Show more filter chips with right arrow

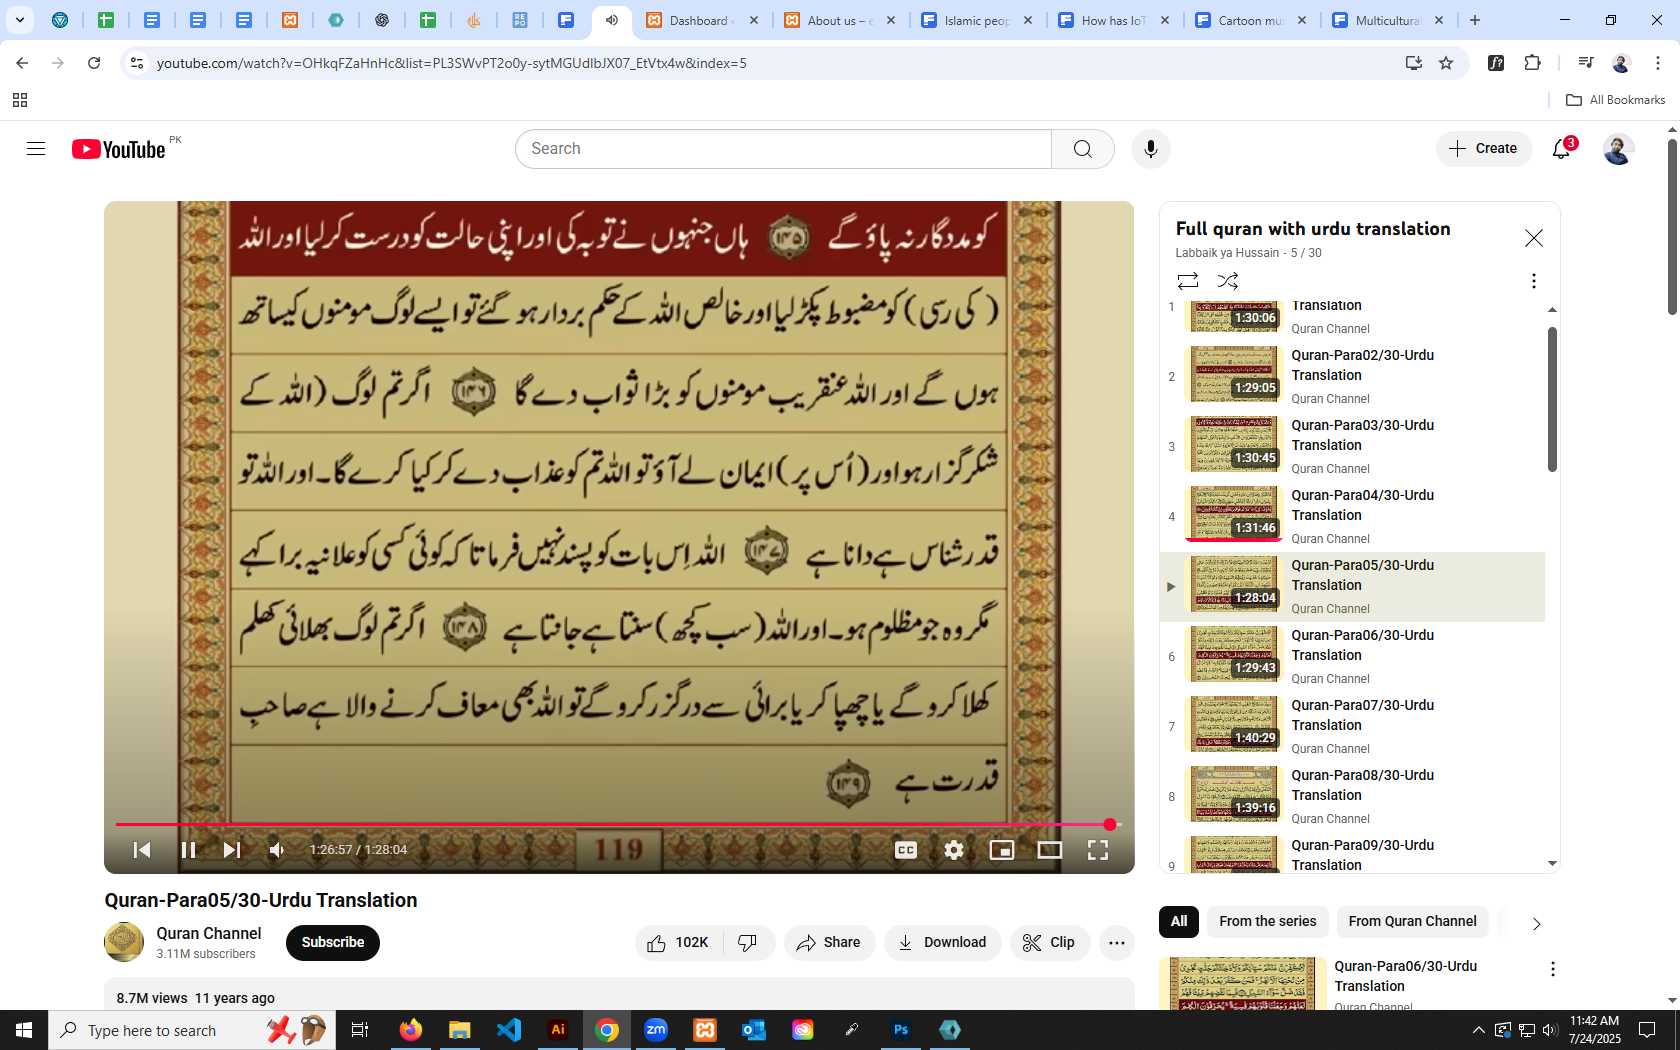tap(1536, 924)
